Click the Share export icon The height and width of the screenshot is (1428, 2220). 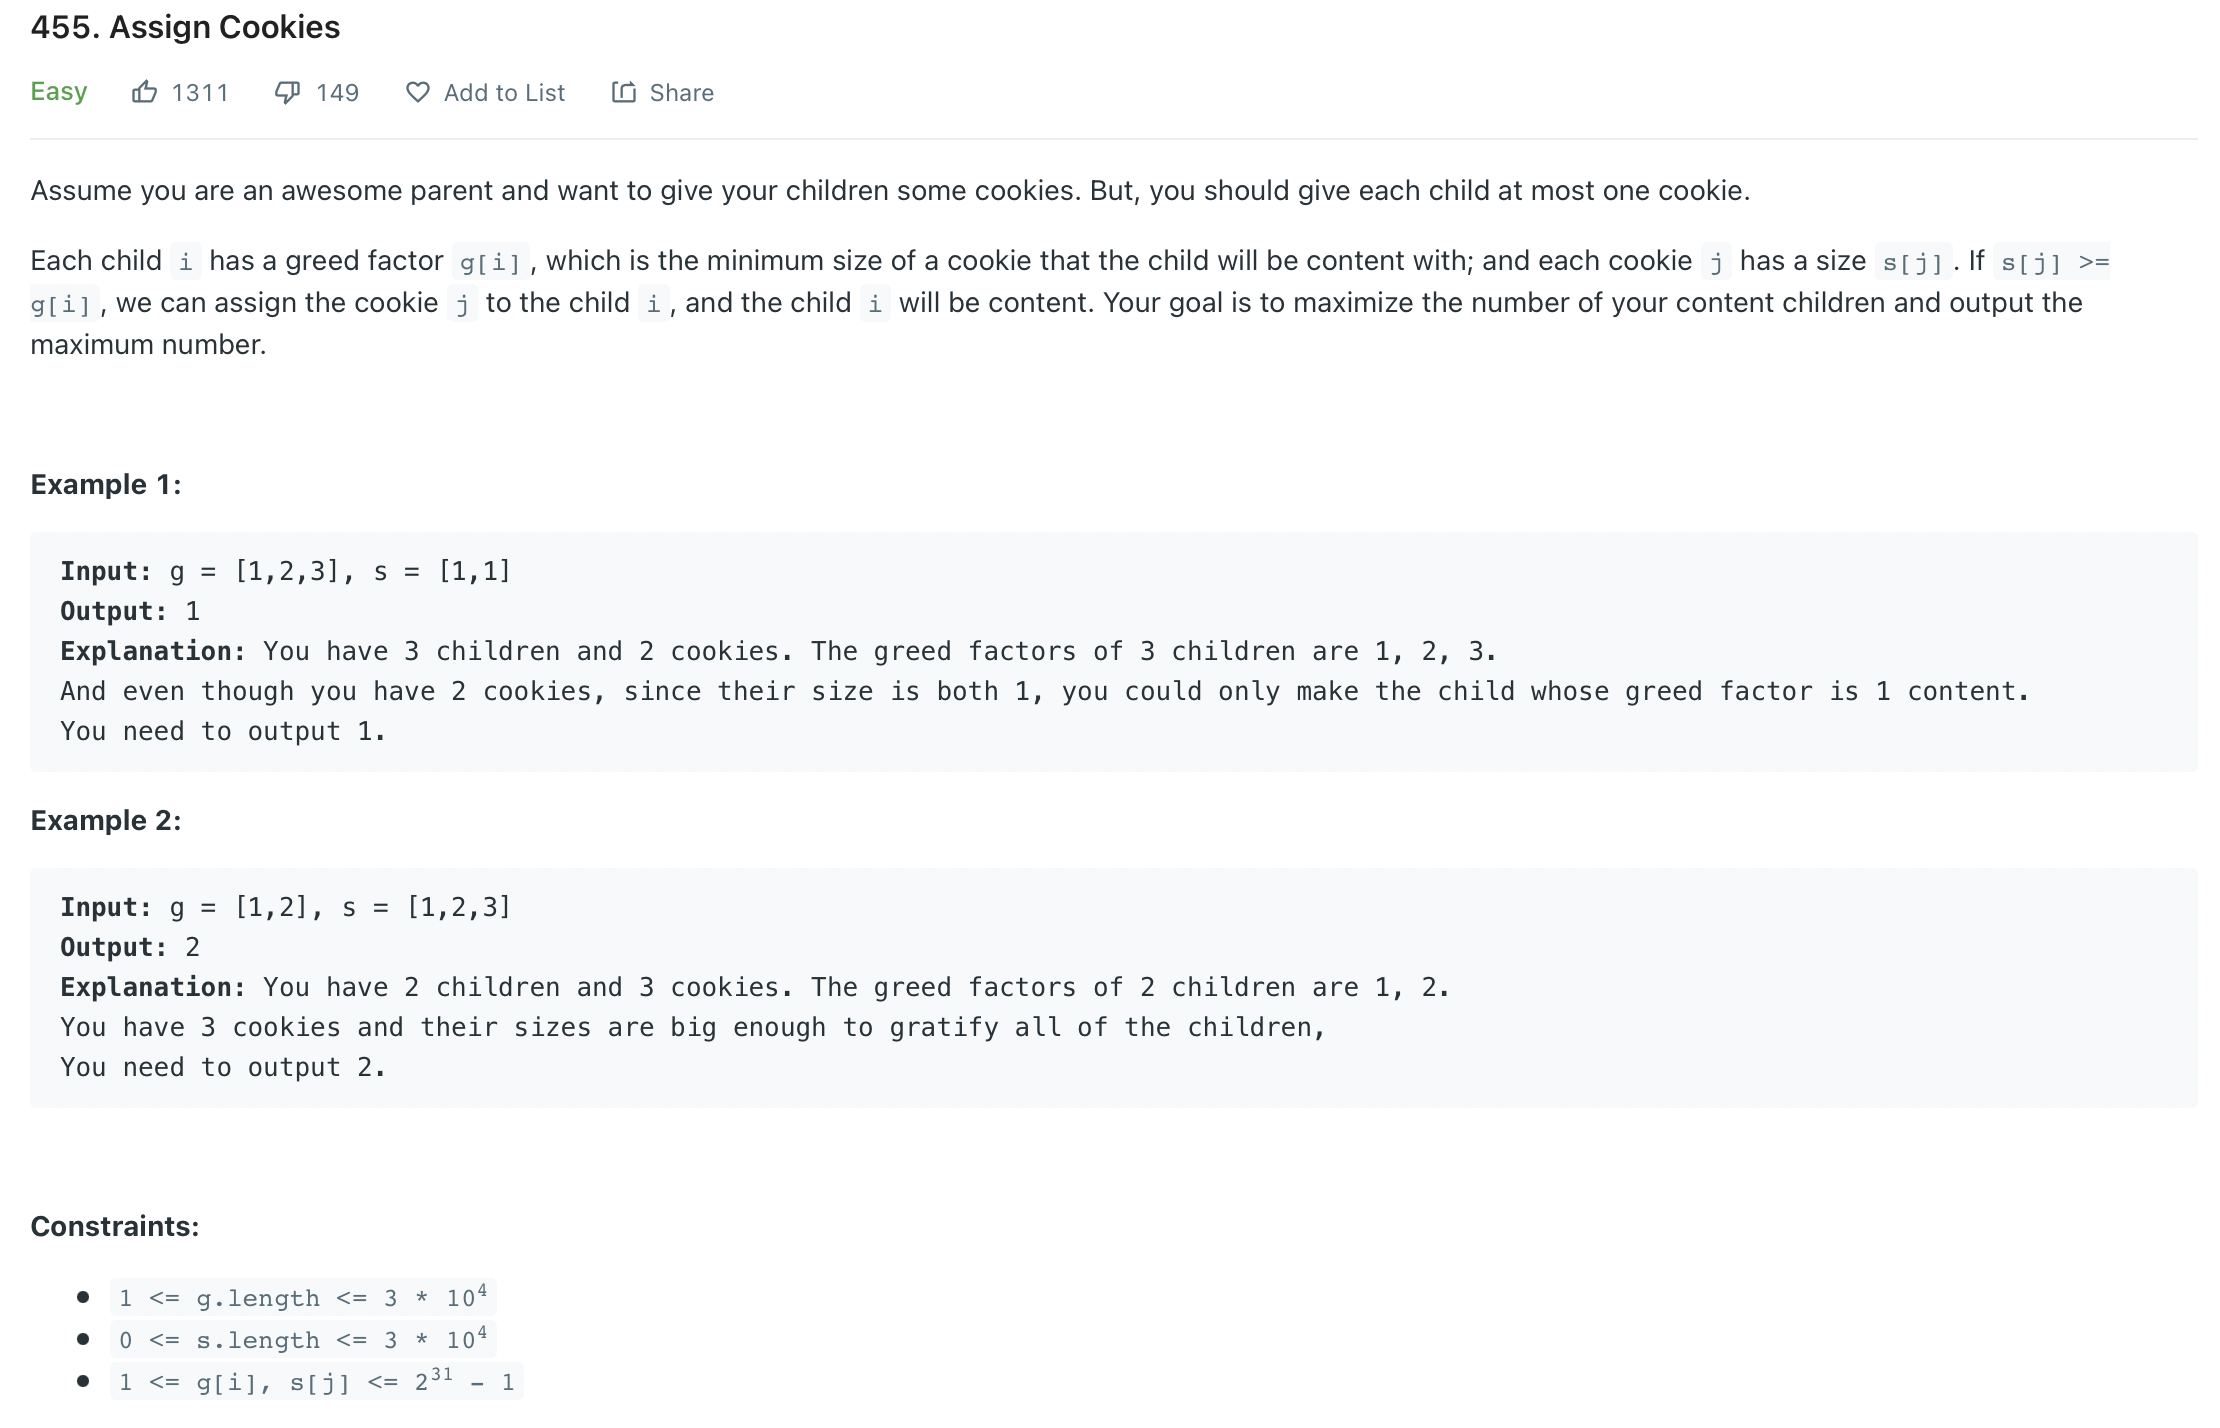click(623, 92)
